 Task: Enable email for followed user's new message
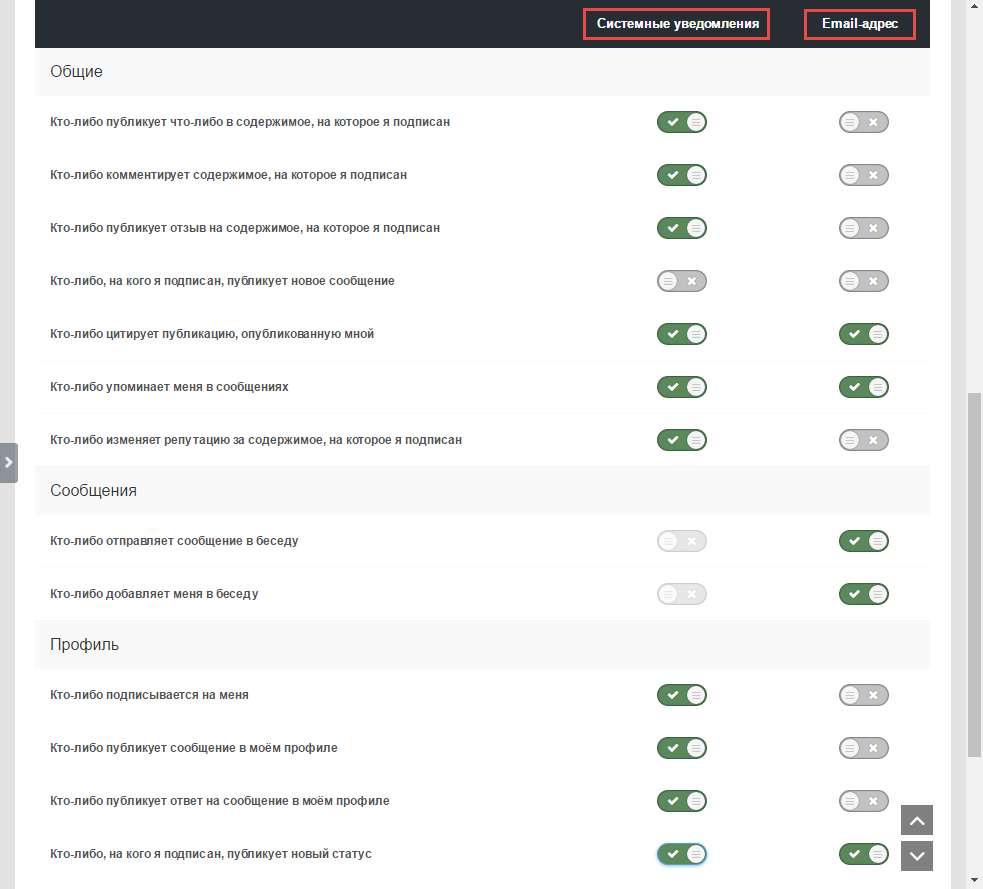[863, 281]
